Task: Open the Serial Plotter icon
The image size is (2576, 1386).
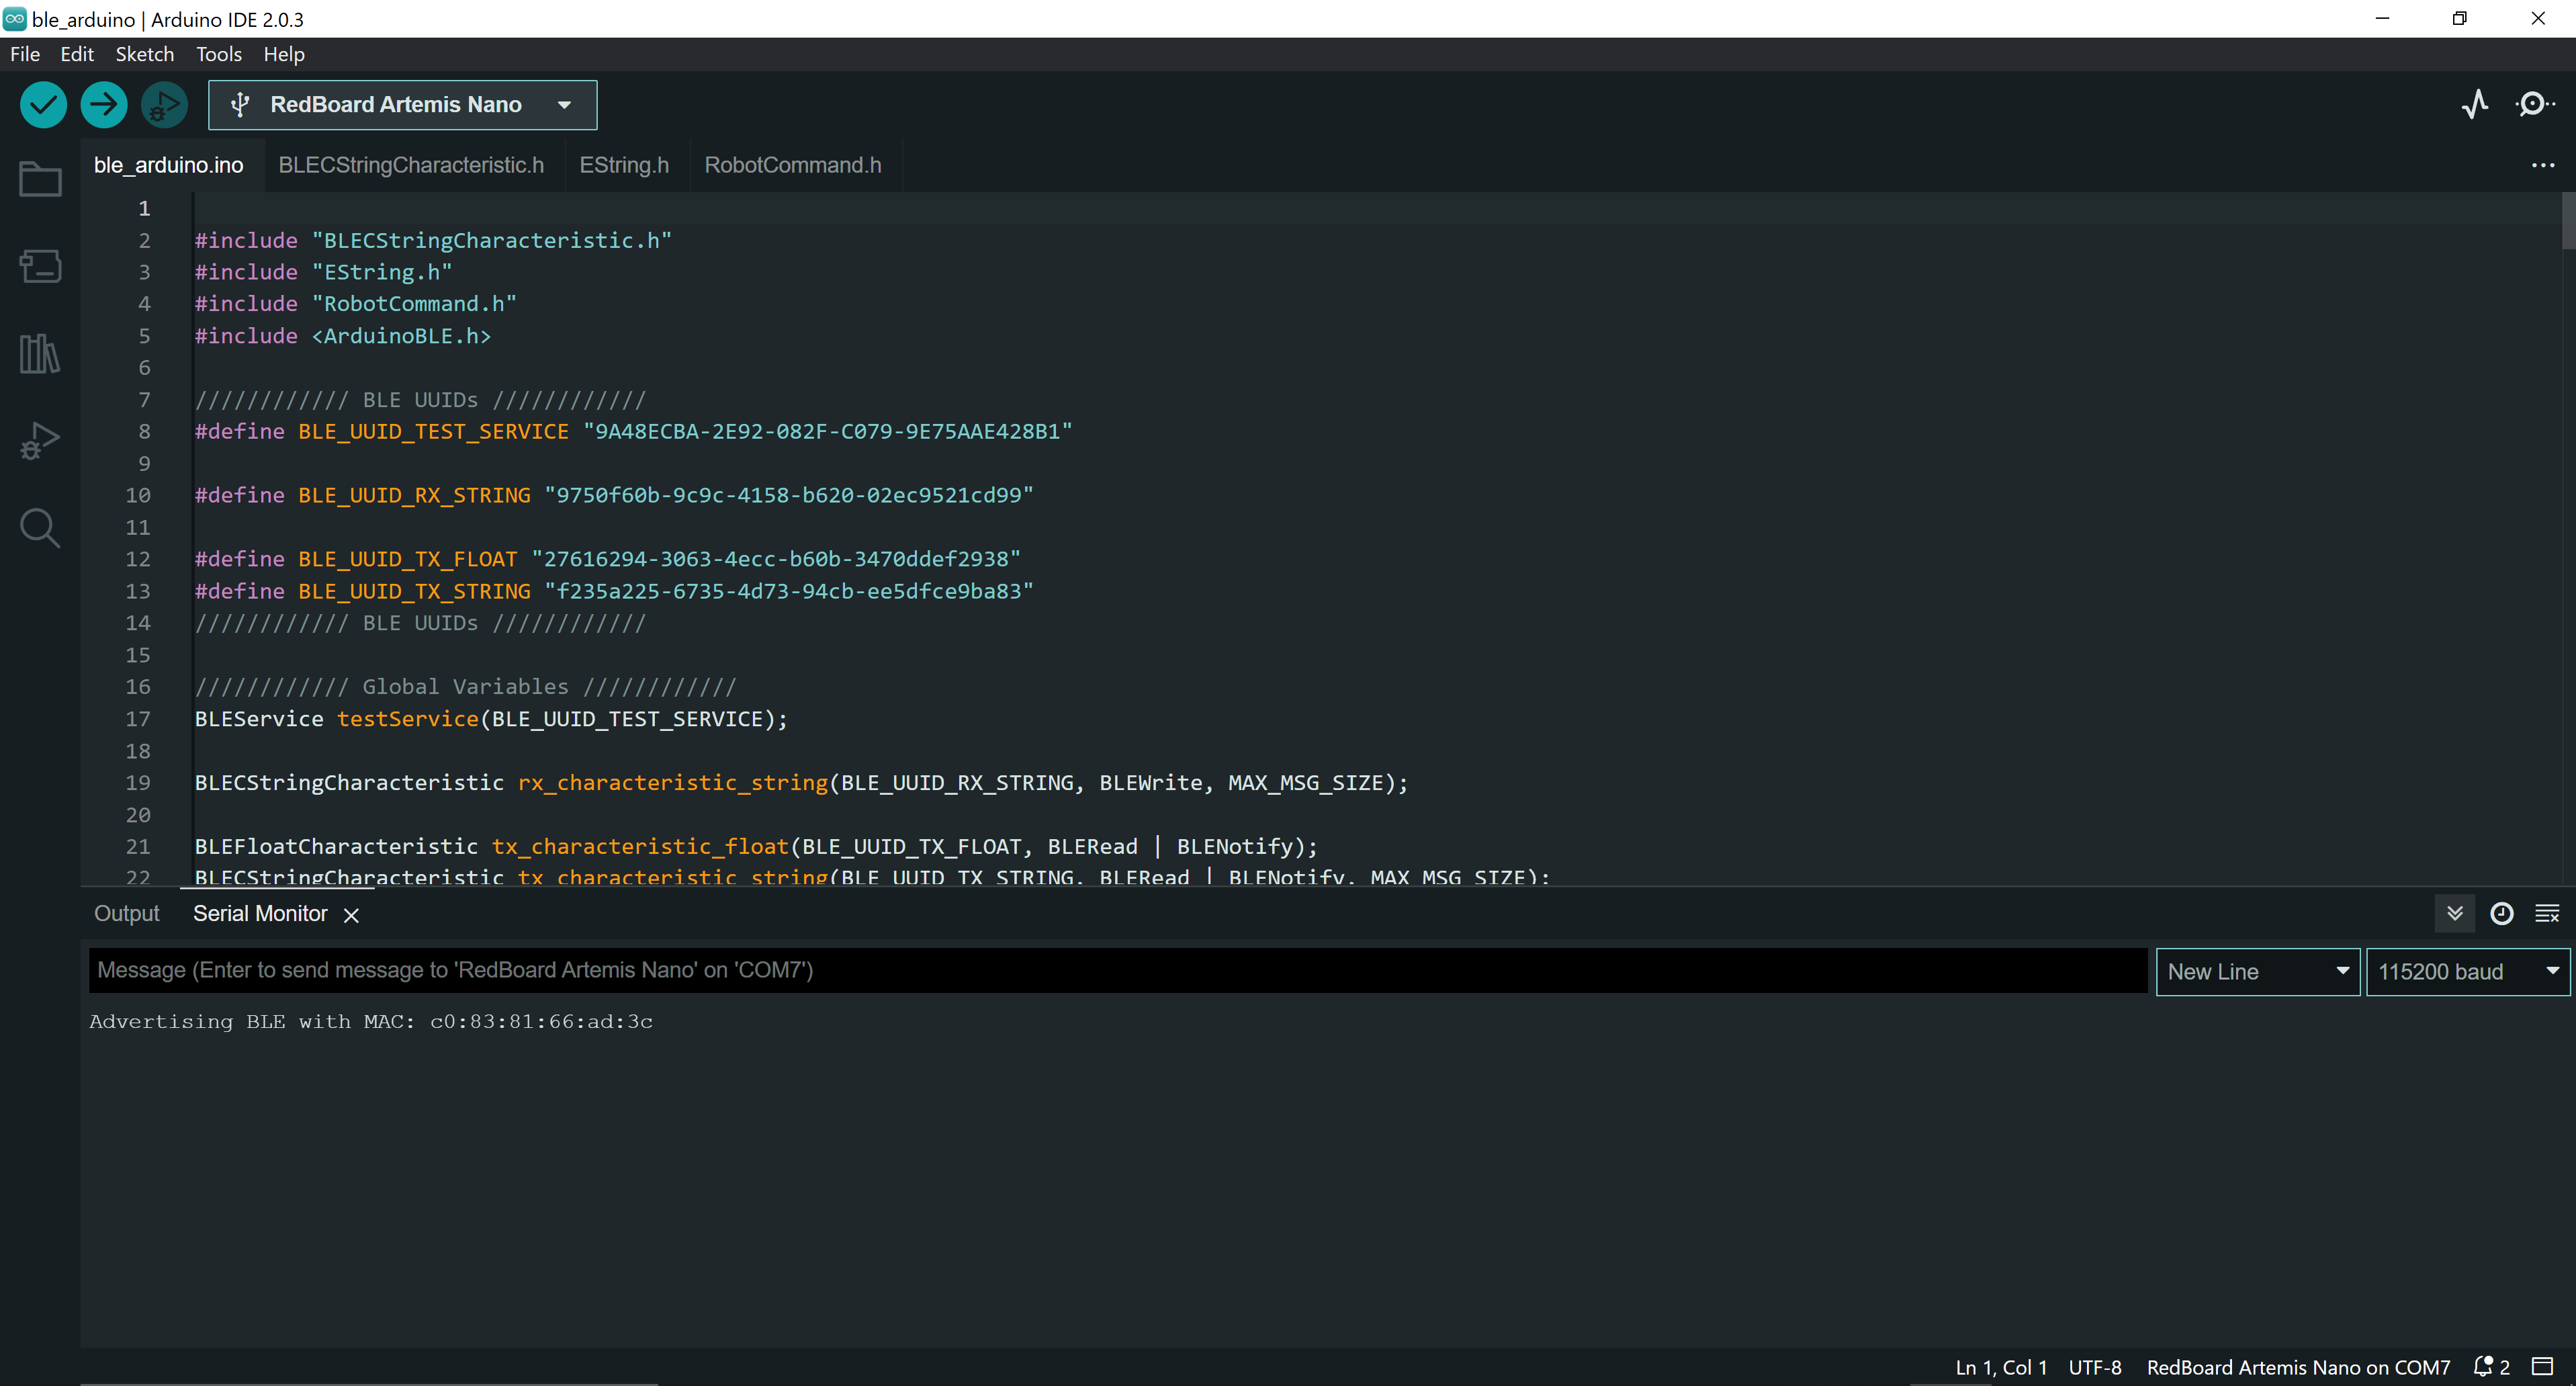Action: [x=2475, y=104]
